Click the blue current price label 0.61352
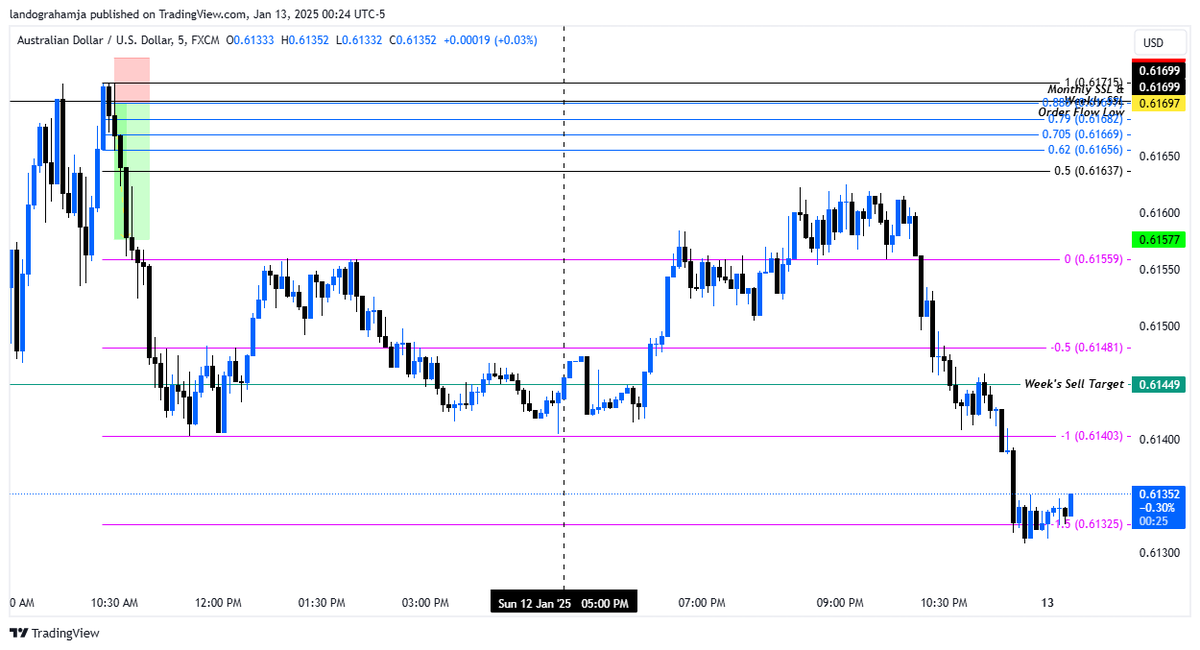Screen dimensions: 1200x650 (1159, 506)
